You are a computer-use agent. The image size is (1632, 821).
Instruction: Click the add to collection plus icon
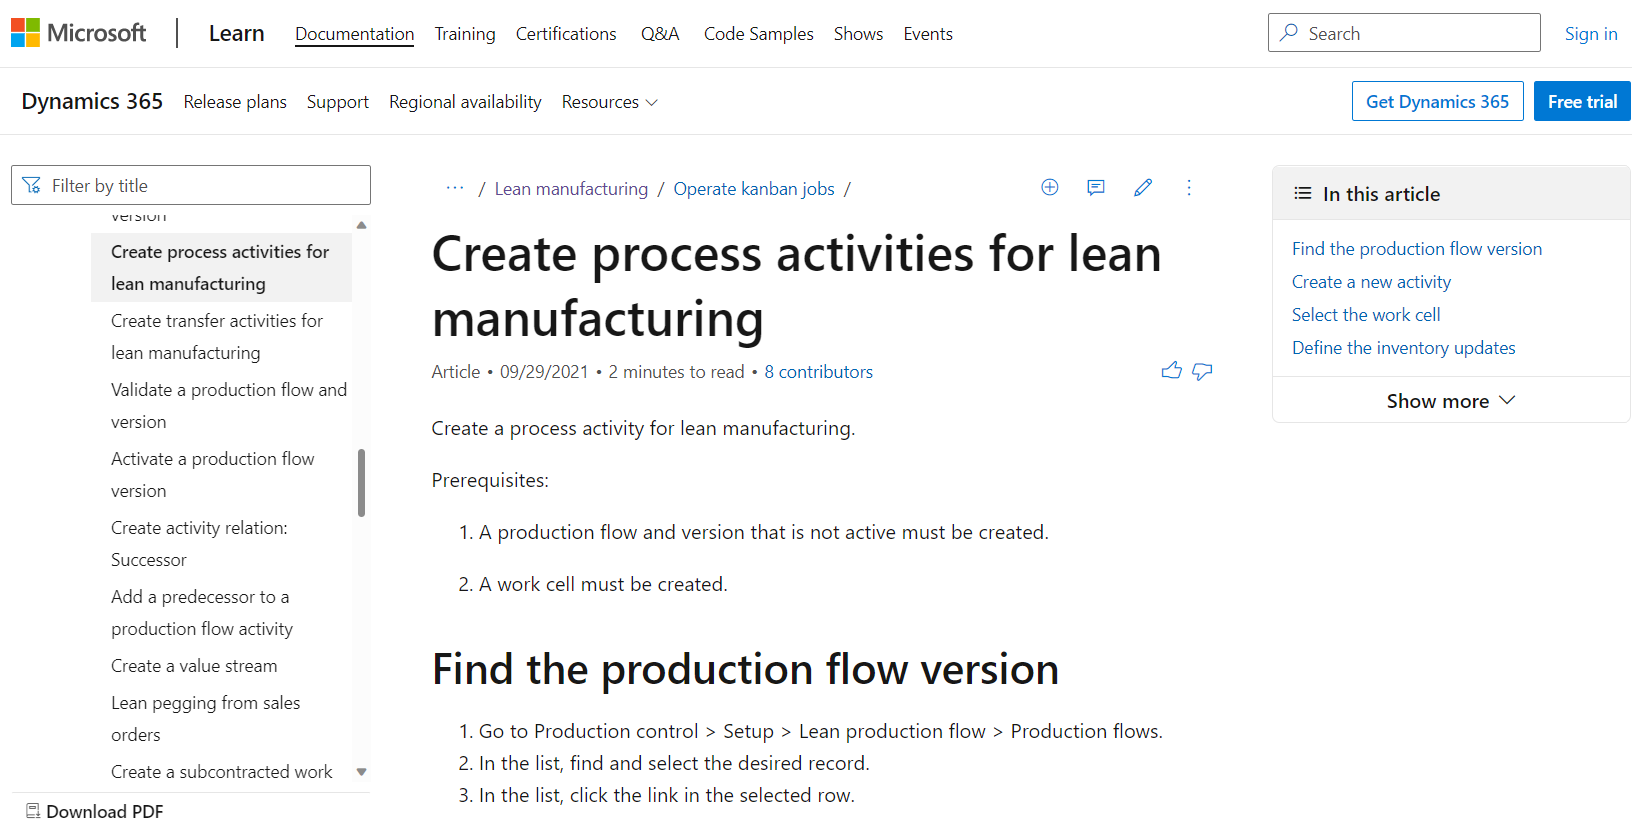click(x=1050, y=187)
